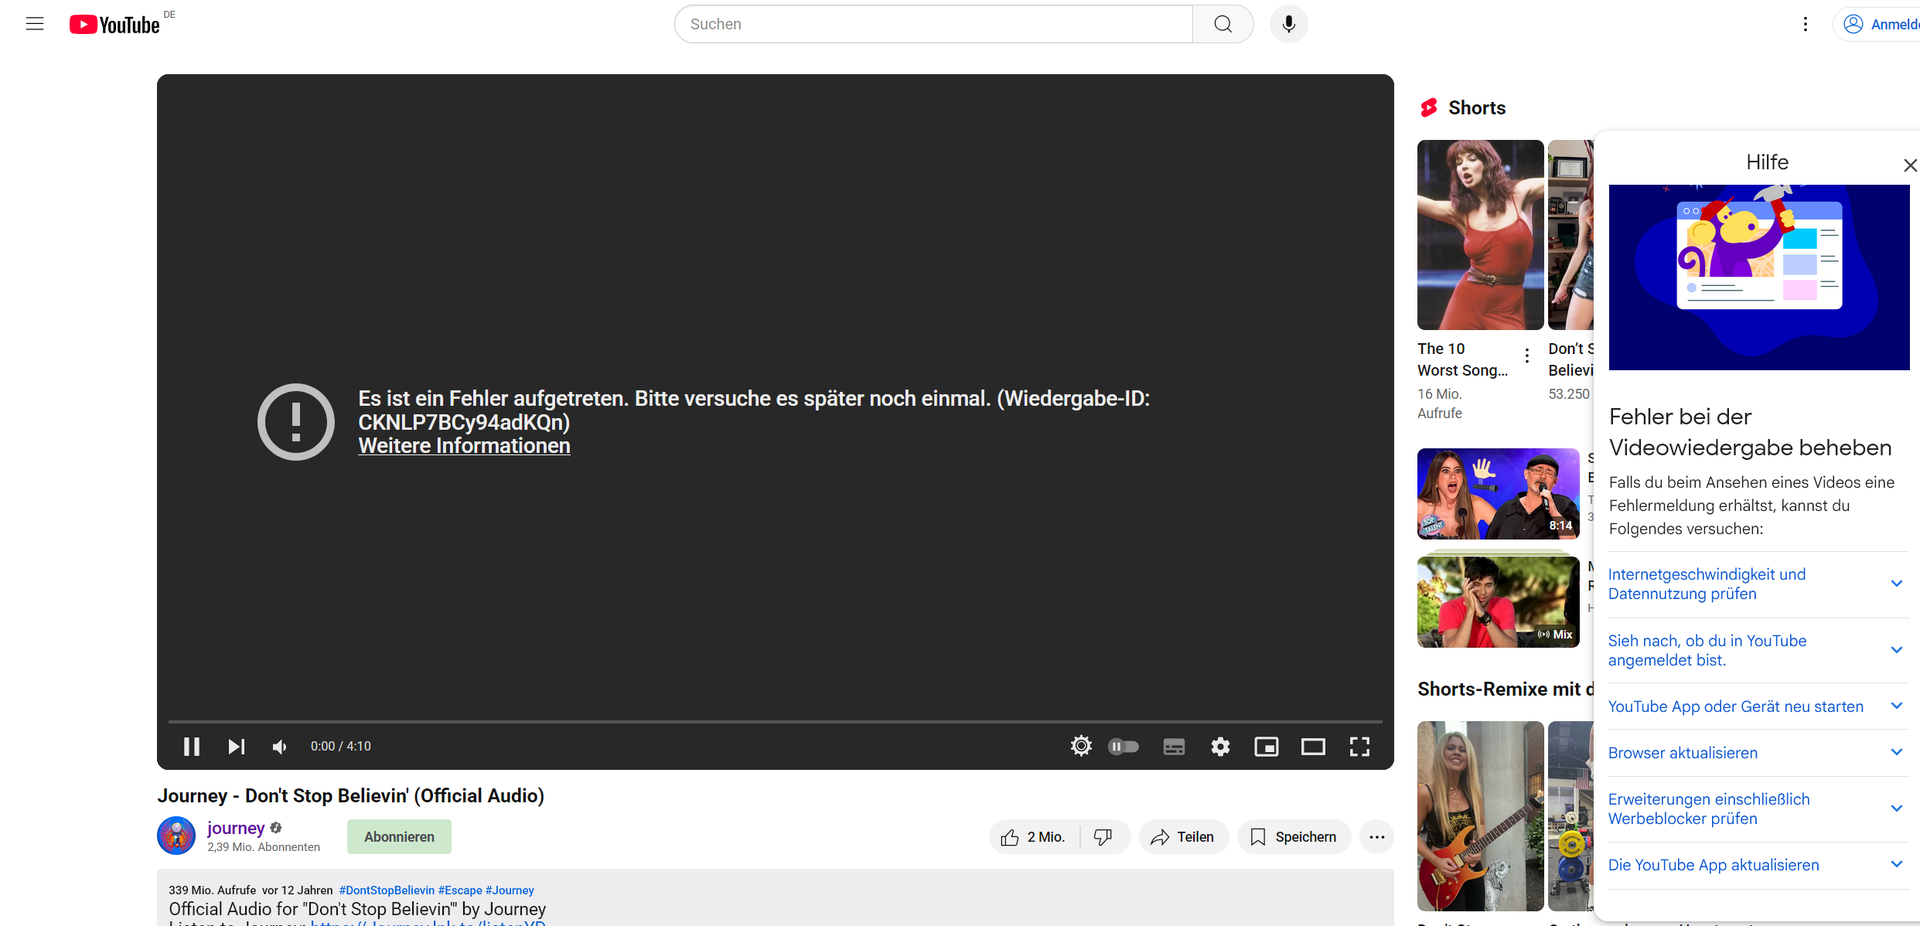Expand Browser aktualisieren section
This screenshot has height=926, width=1920.
pos(1756,753)
